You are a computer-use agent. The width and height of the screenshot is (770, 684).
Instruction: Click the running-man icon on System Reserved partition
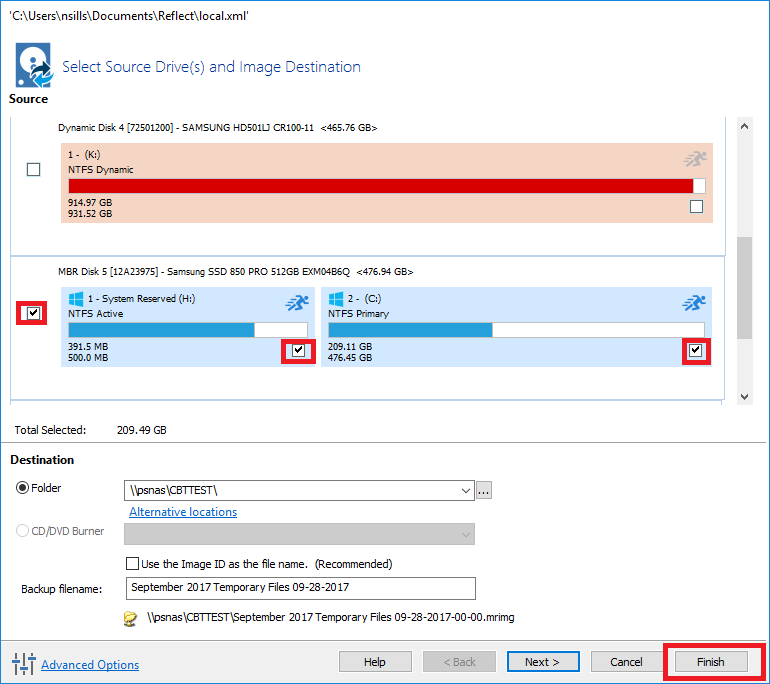tap(296, 302)
